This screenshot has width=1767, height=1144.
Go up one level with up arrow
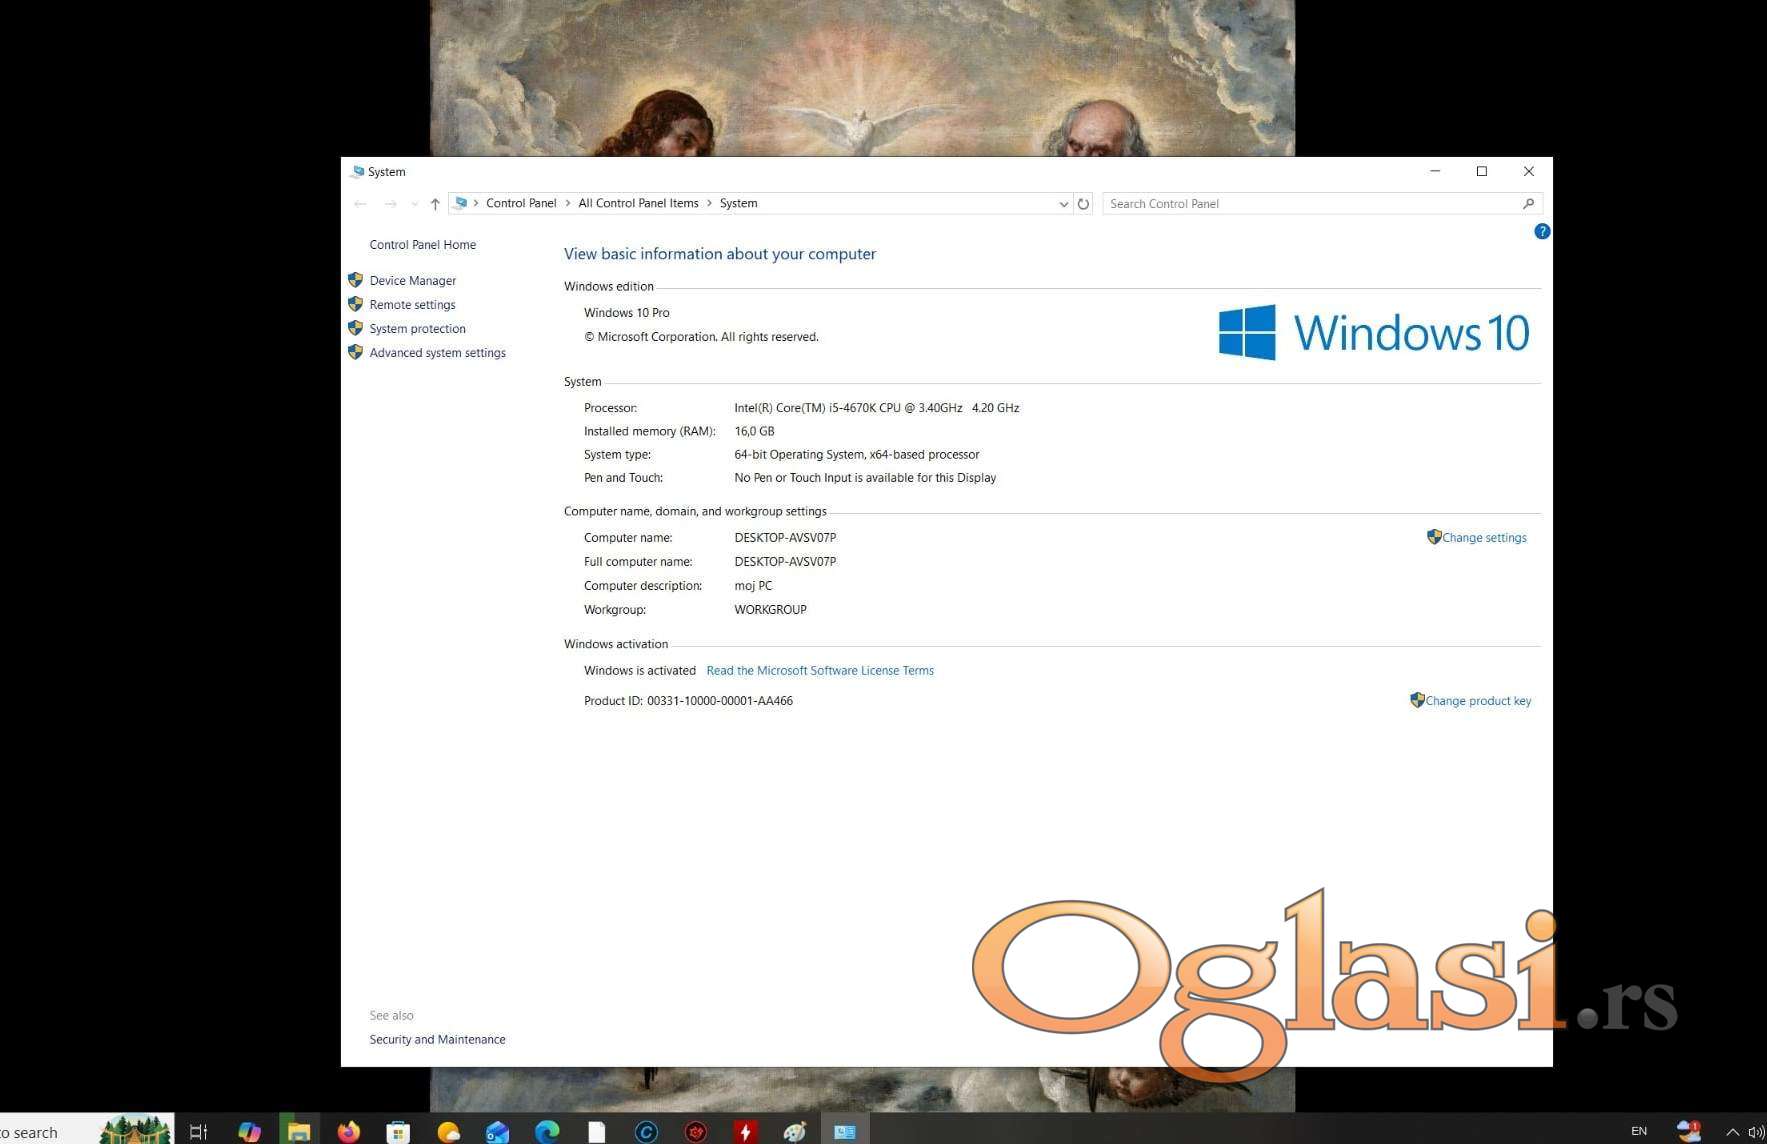point(435,204)
